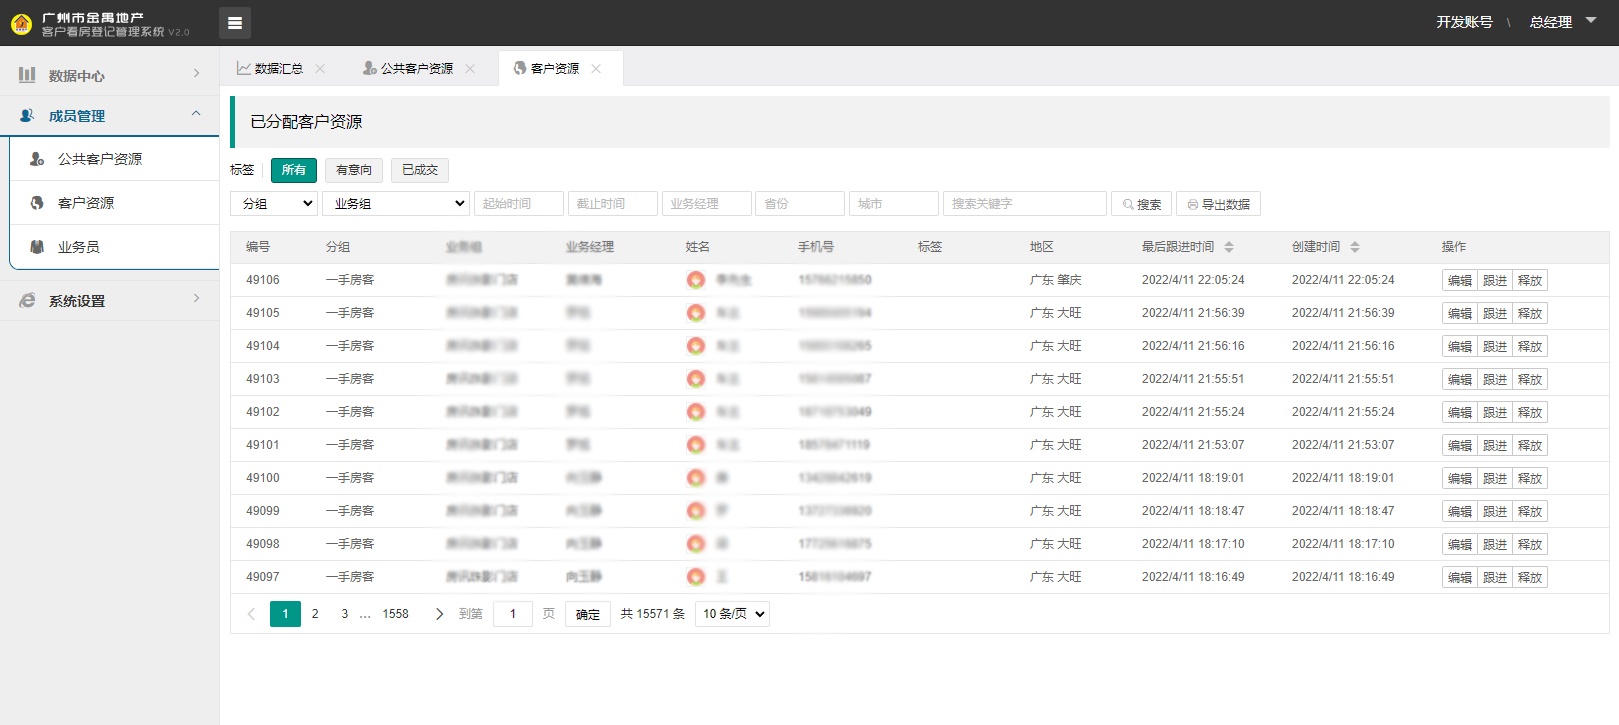Viewport: 1619px width, 725px height.
Task: Click the avatar icon in row 49102
Action: [x=696, y=412]
